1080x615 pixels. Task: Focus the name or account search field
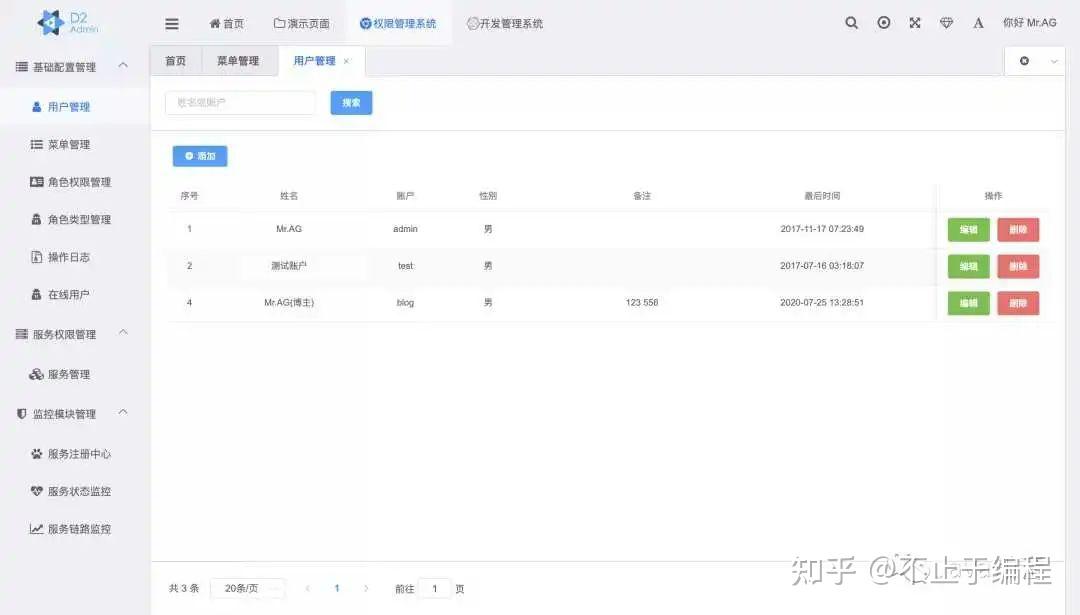(240, 103)
